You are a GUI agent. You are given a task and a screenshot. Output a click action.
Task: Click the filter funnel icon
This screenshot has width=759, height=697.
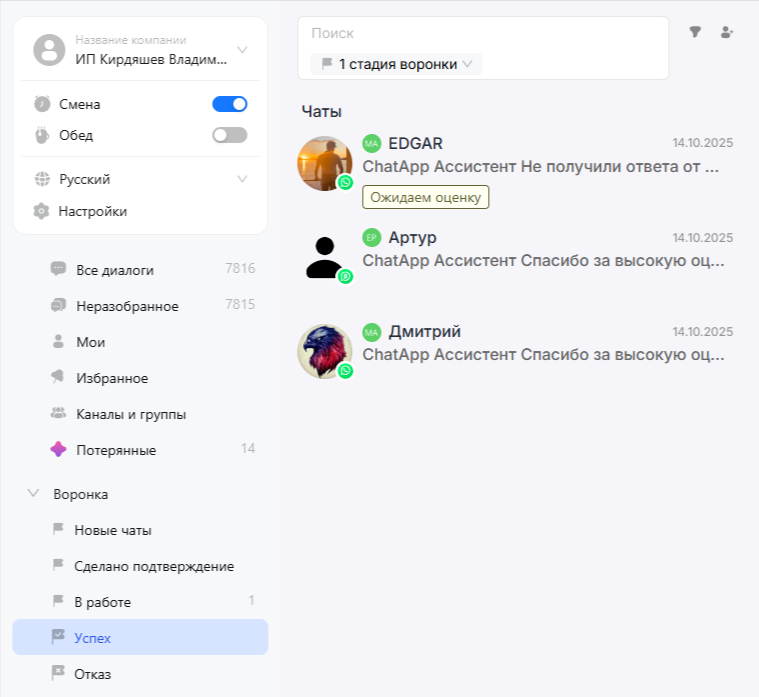coord(695,32)
